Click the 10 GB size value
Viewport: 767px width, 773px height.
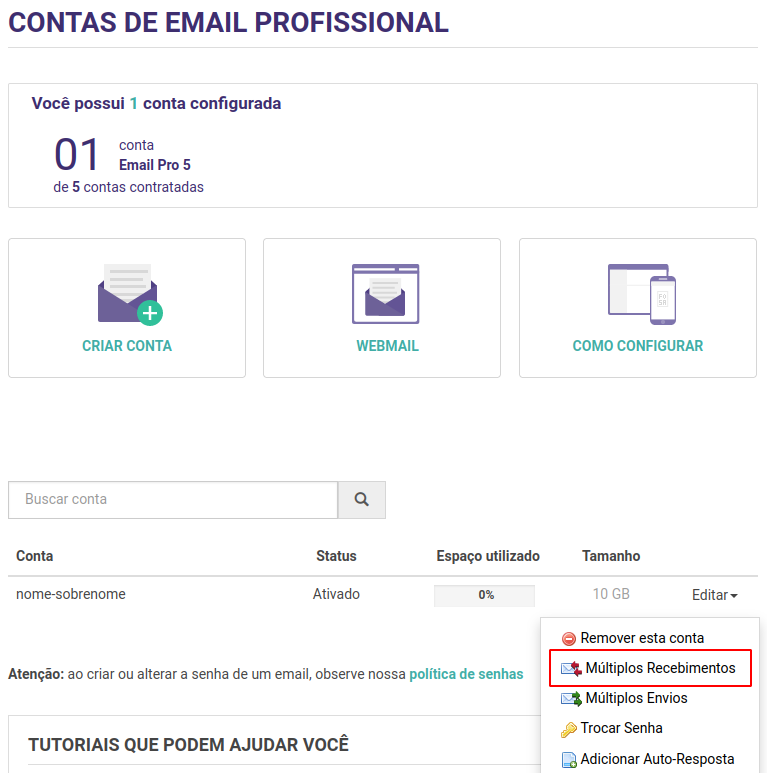coord(611,594)
